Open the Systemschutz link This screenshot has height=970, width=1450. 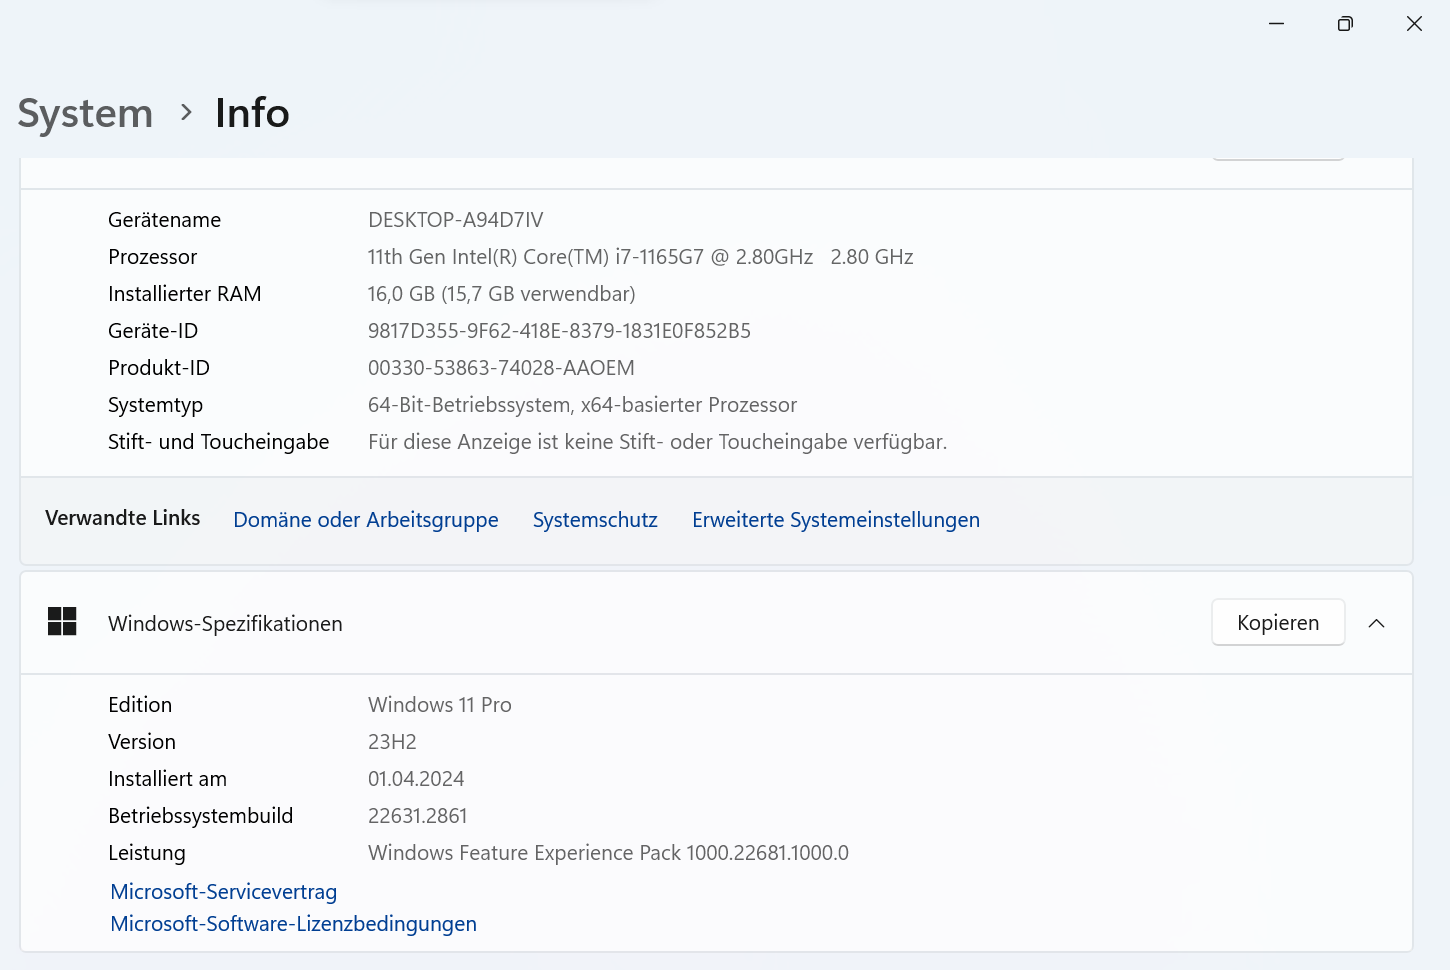tap(595, 520)
